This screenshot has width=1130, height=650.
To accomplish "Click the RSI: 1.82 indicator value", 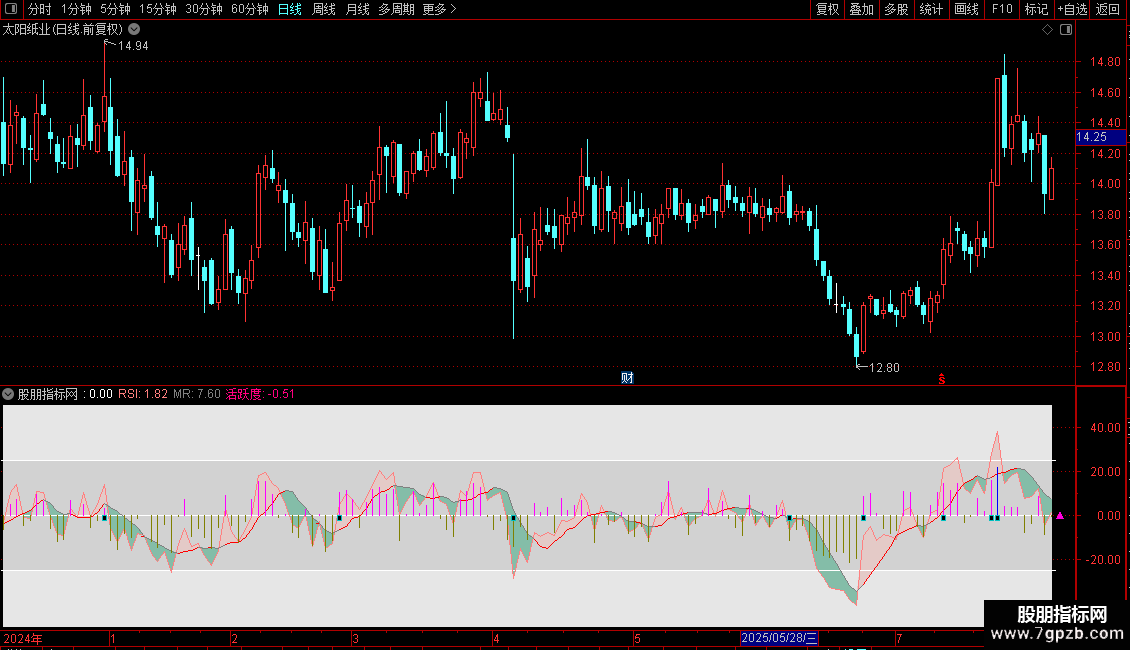I will tap(143, 394).
